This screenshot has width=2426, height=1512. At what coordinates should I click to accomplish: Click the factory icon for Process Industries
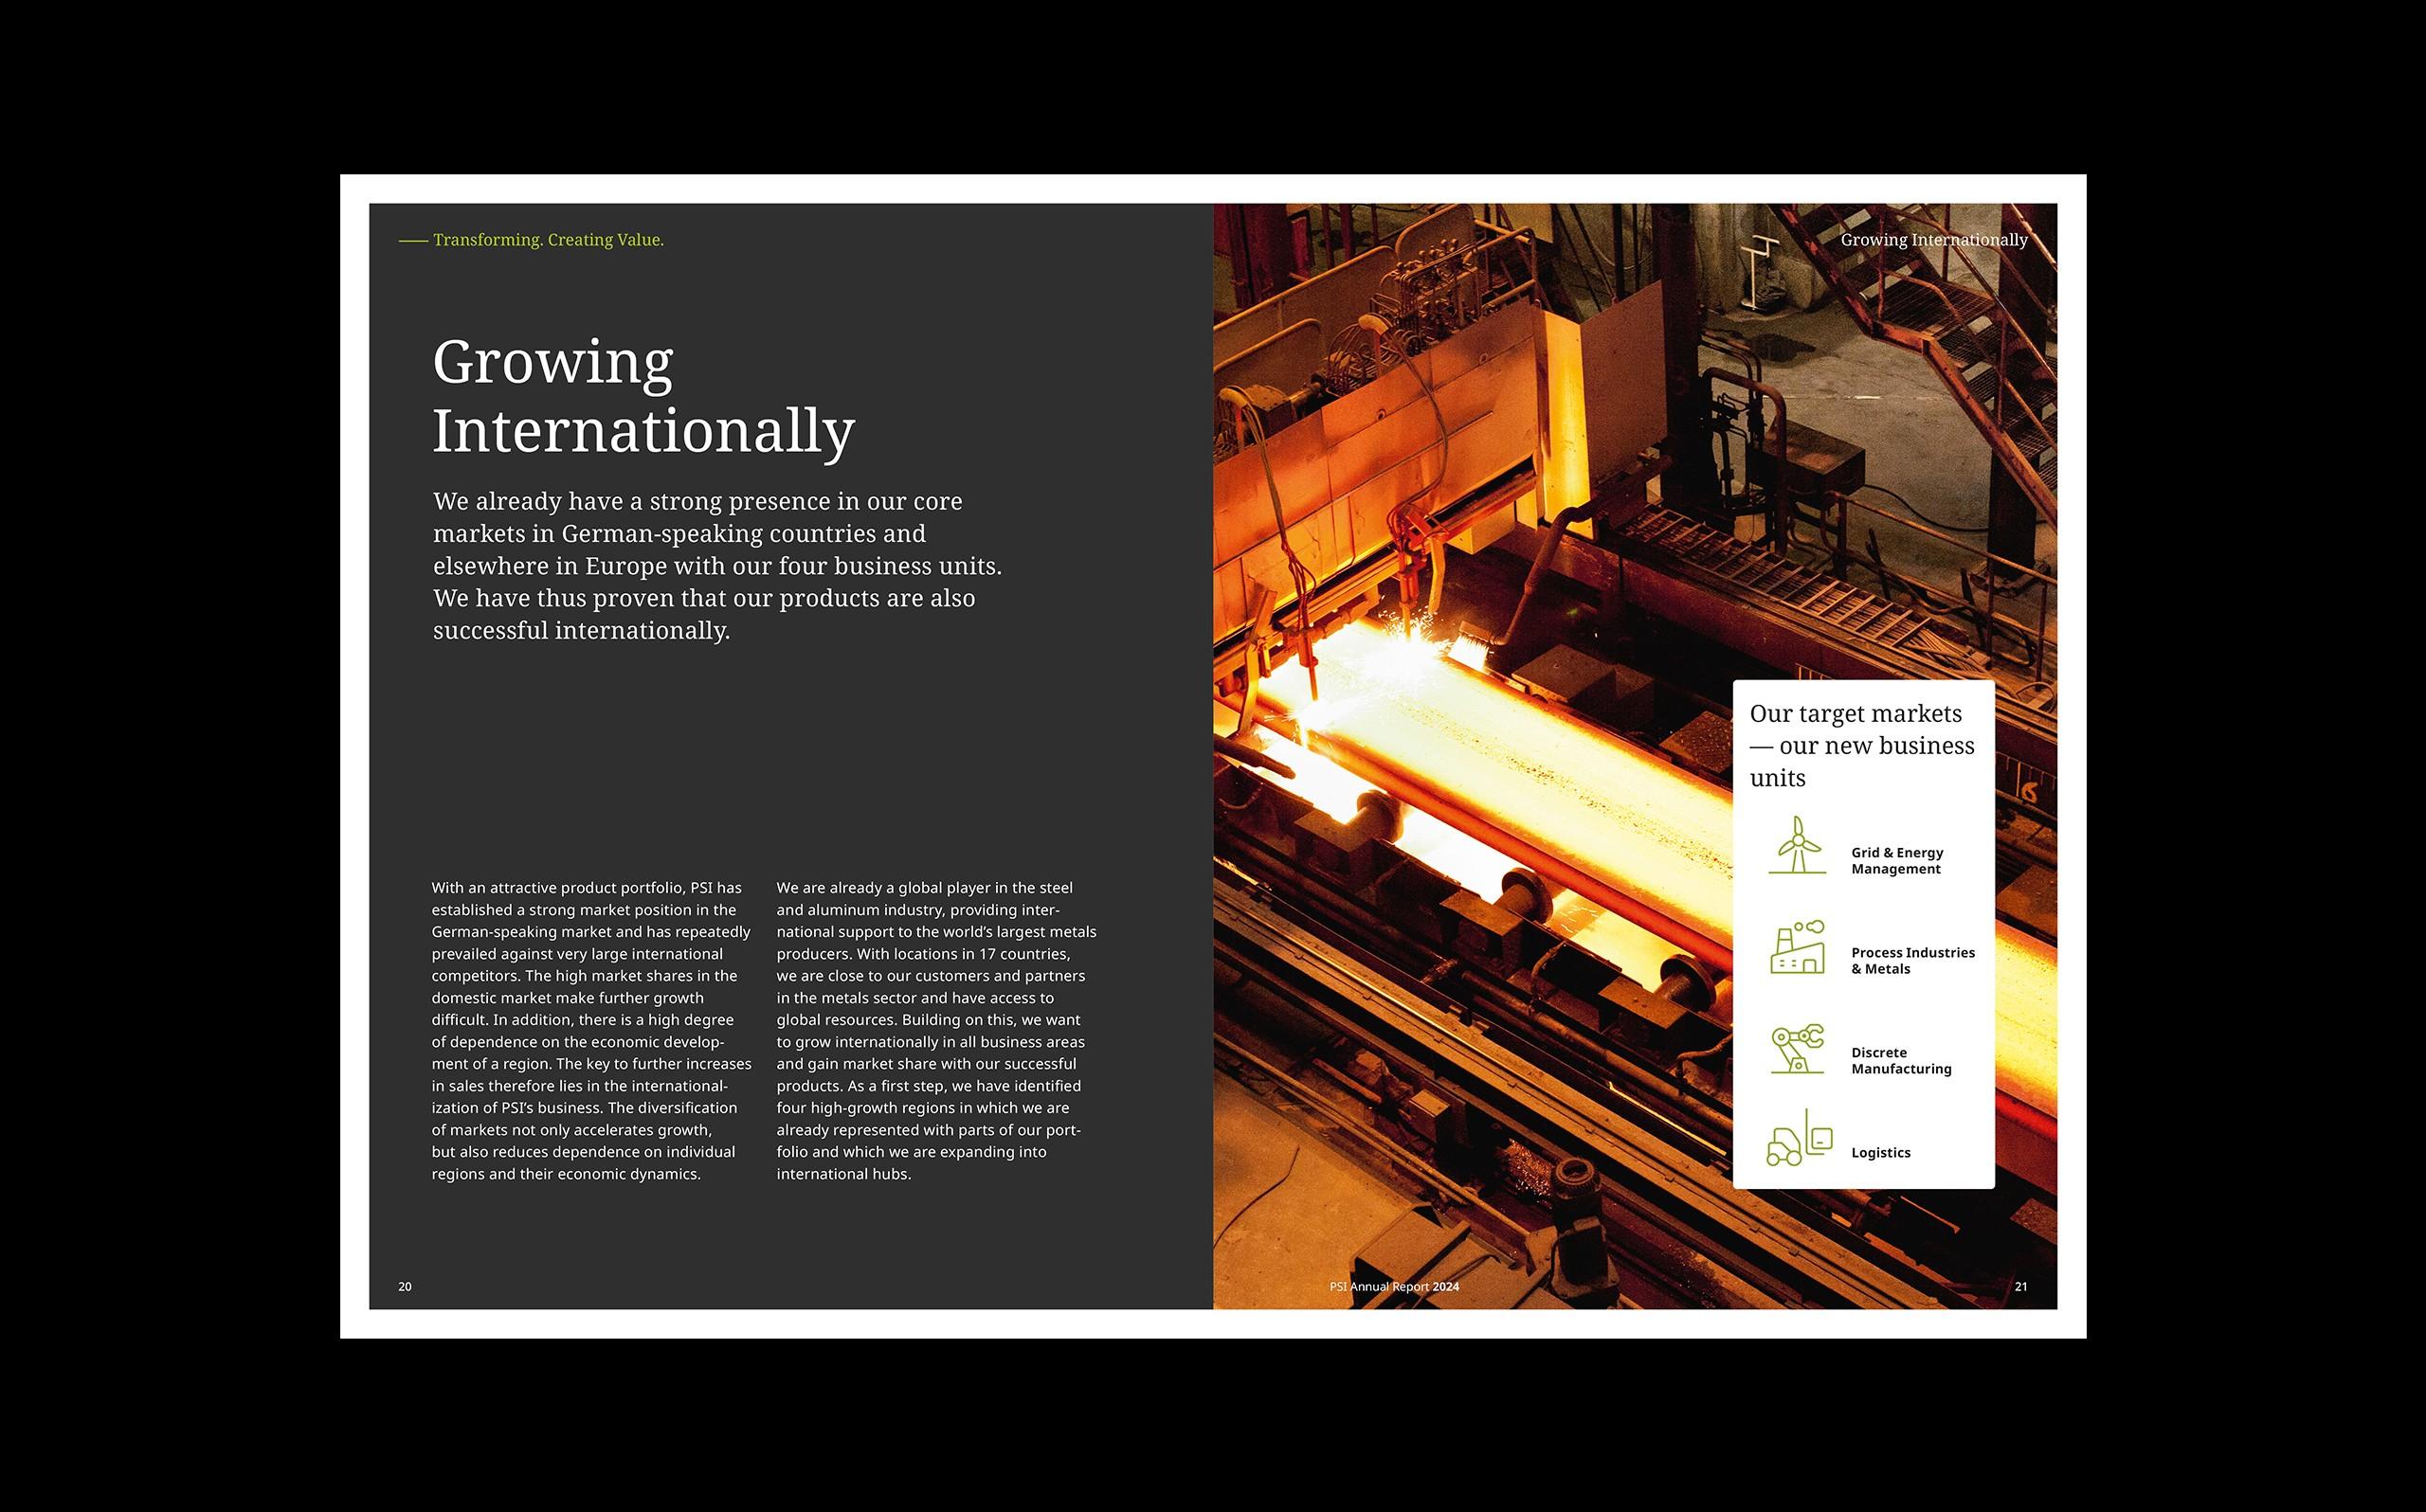click(x=1797, y=948)
